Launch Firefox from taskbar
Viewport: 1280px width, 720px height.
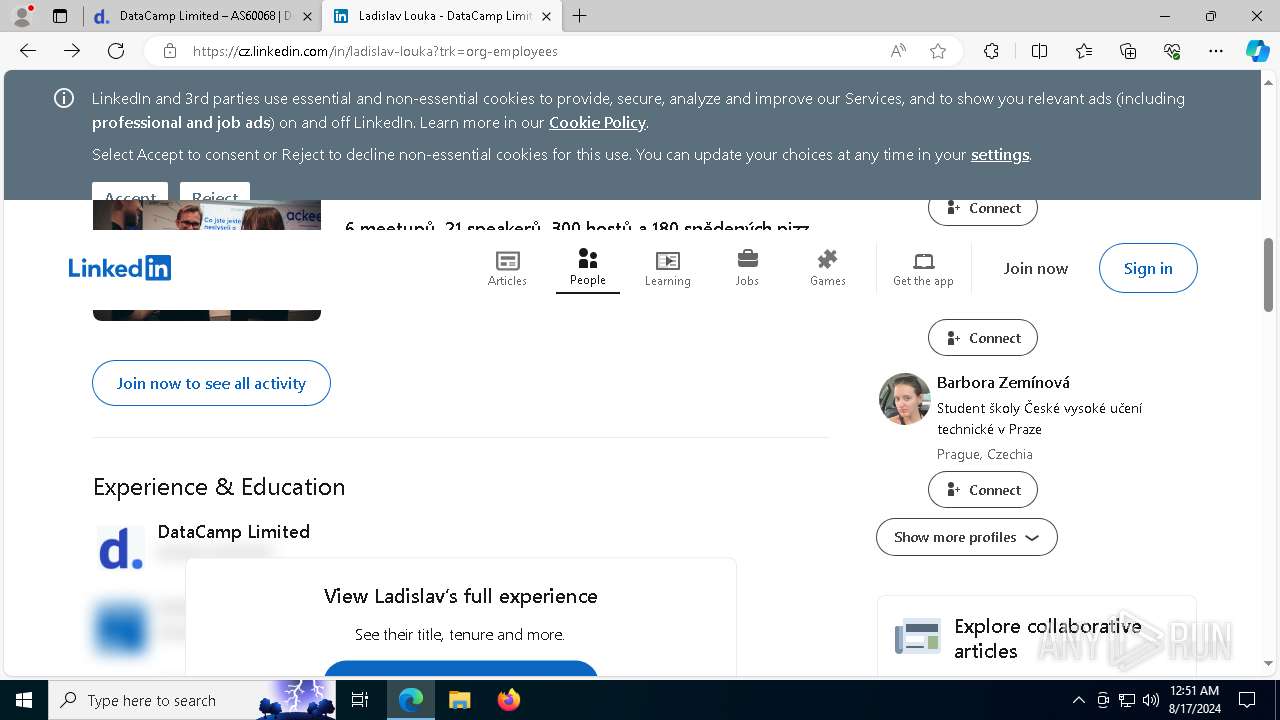508,700
